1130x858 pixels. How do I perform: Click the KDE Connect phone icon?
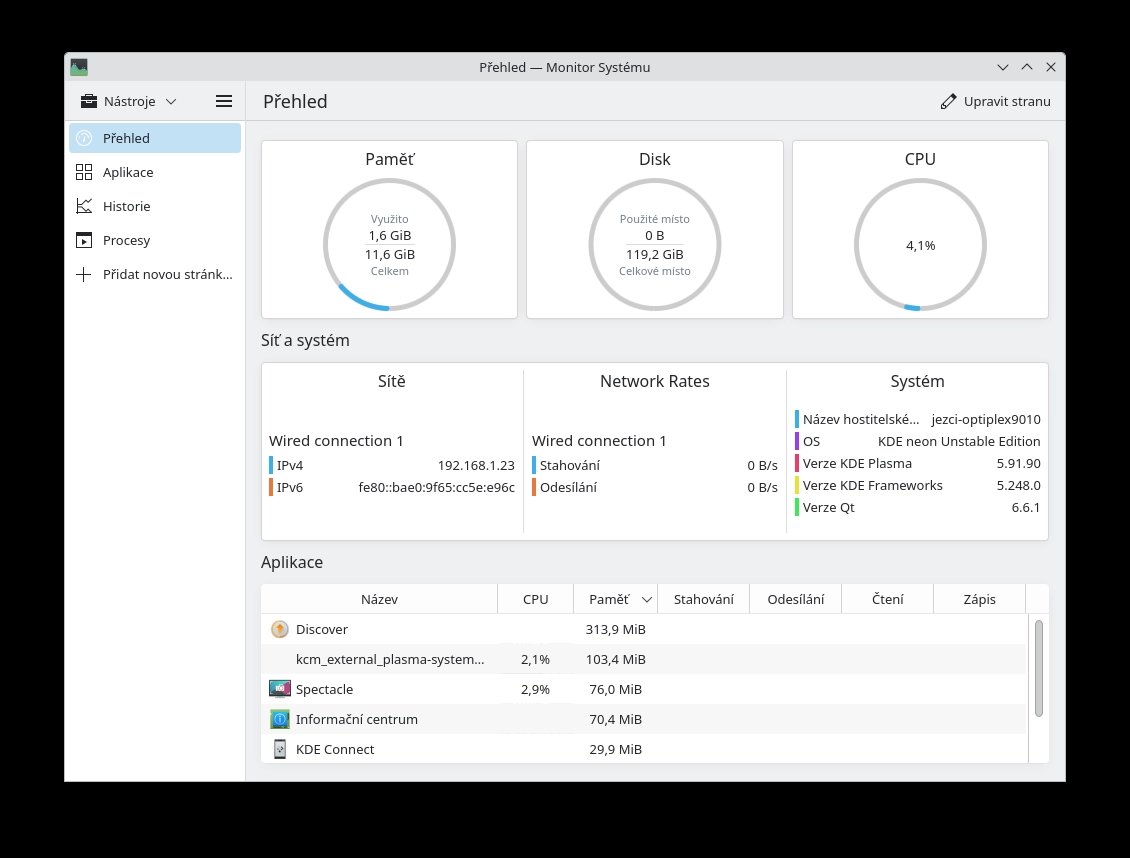coord(280,749)
